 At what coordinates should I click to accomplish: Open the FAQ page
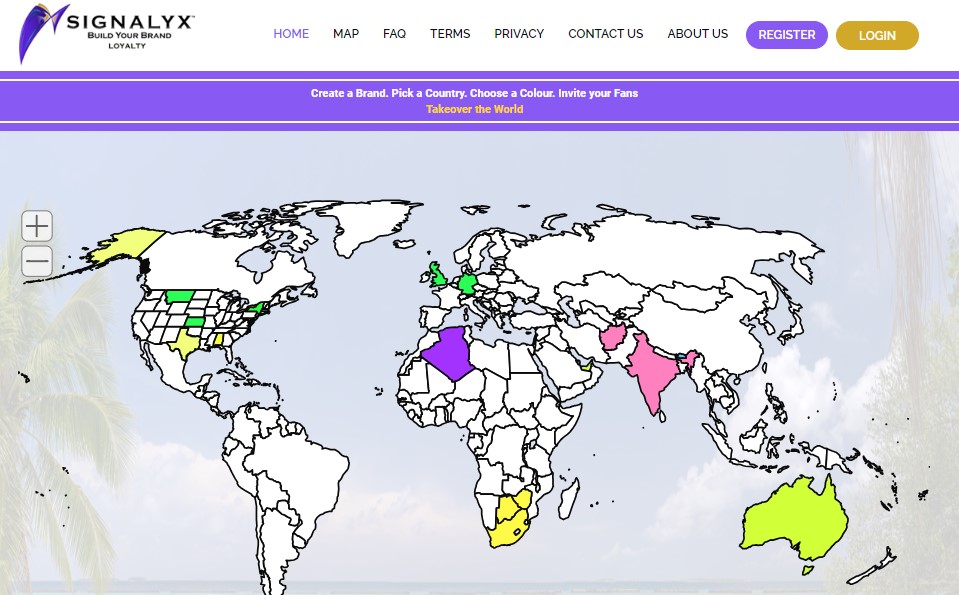(394, 33)
